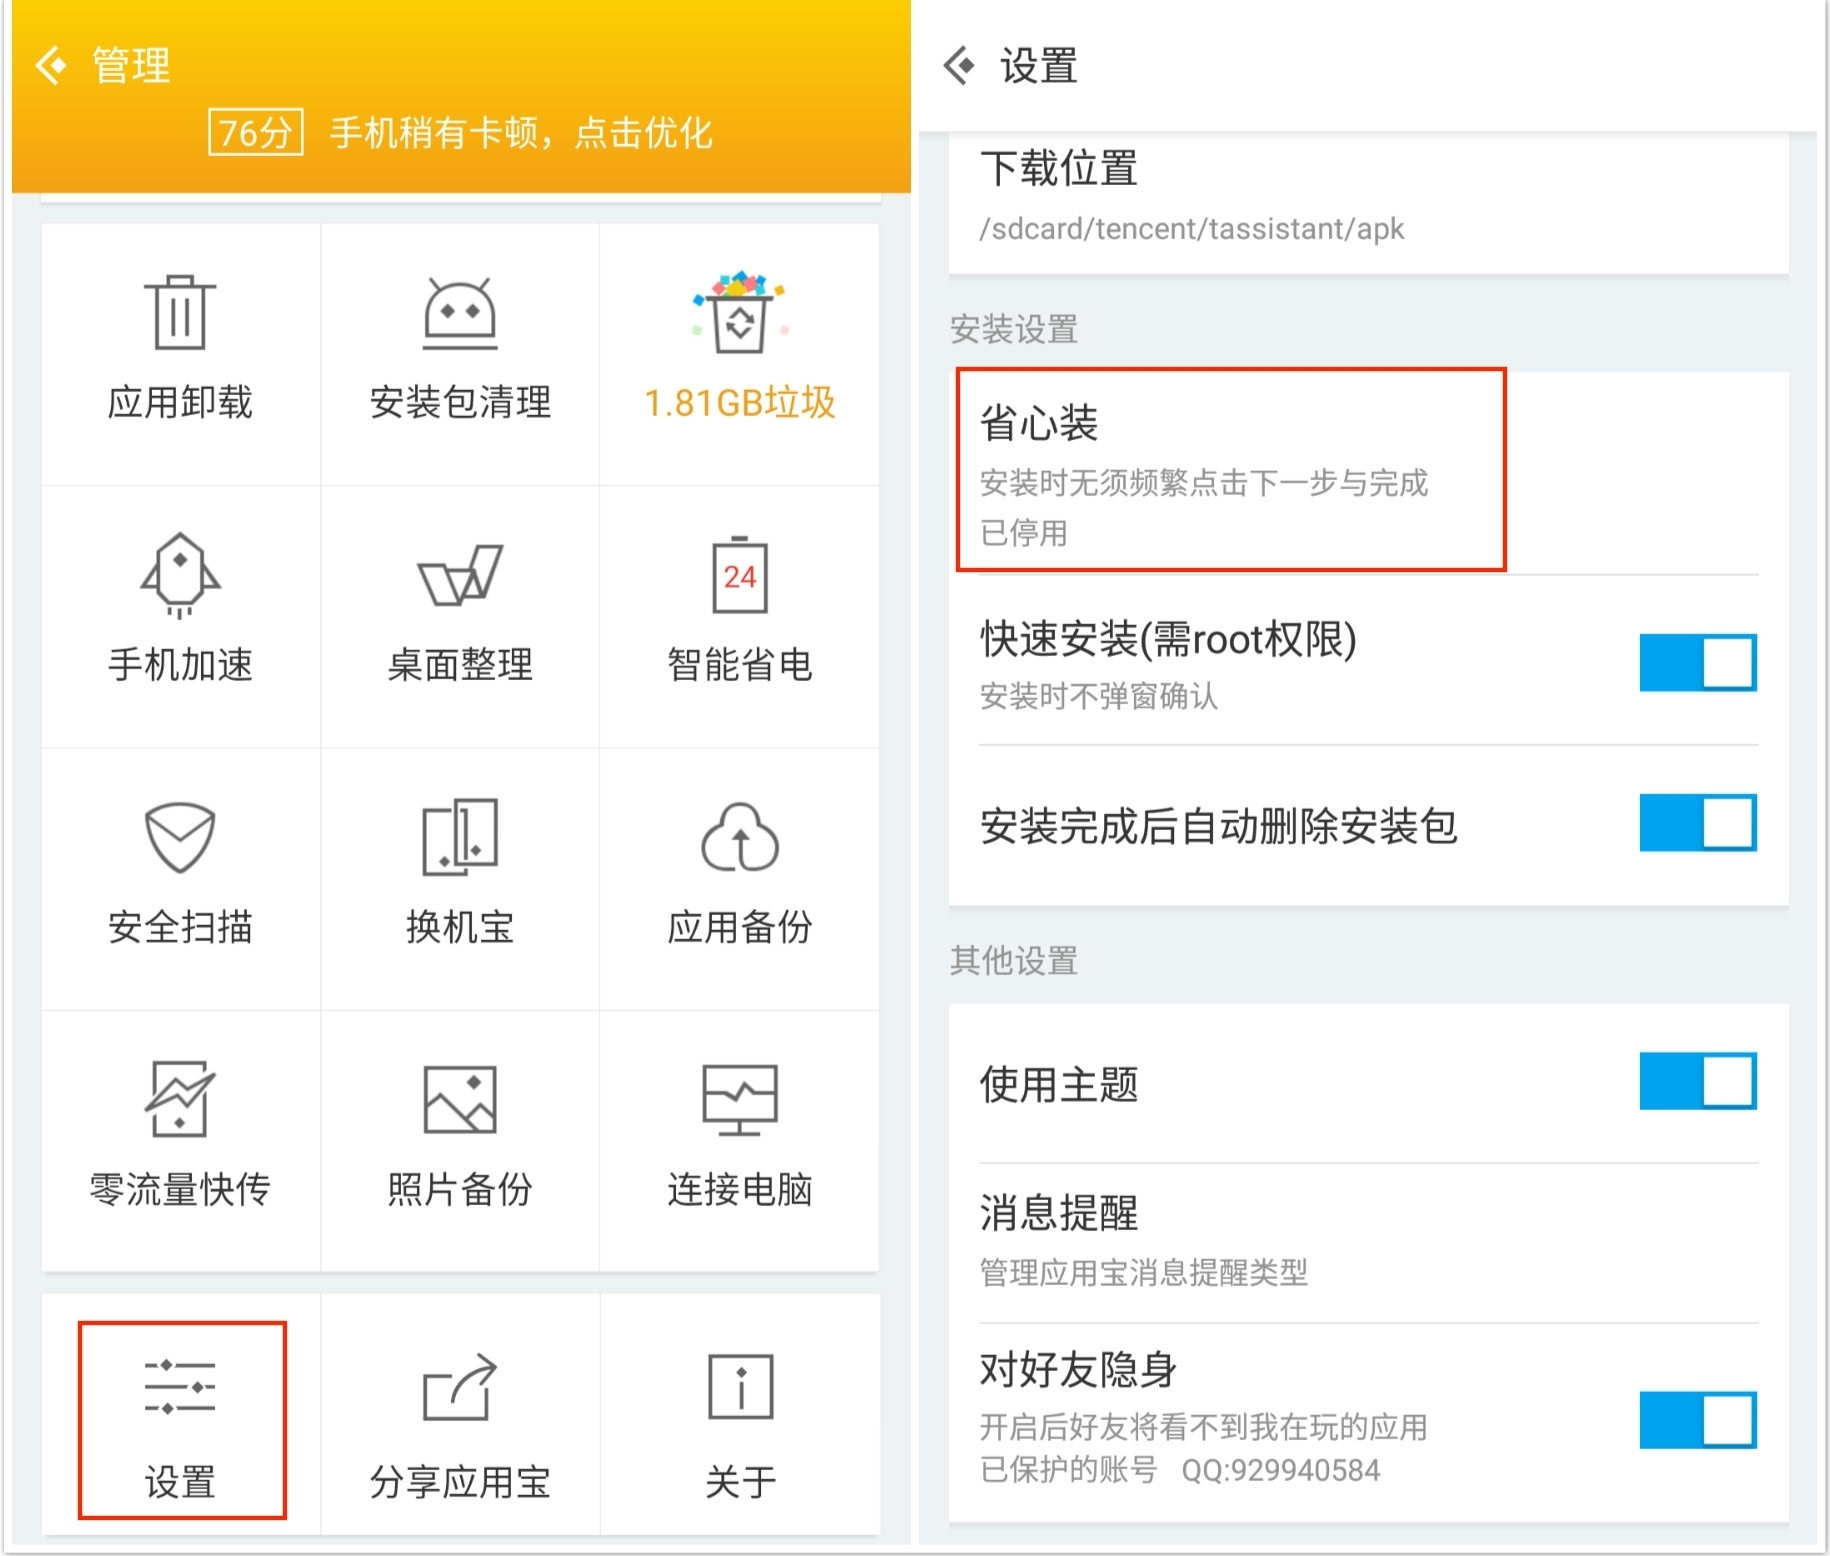
Task: Tap the 分享应用宝 share icon
Action: coord(460,1386)
